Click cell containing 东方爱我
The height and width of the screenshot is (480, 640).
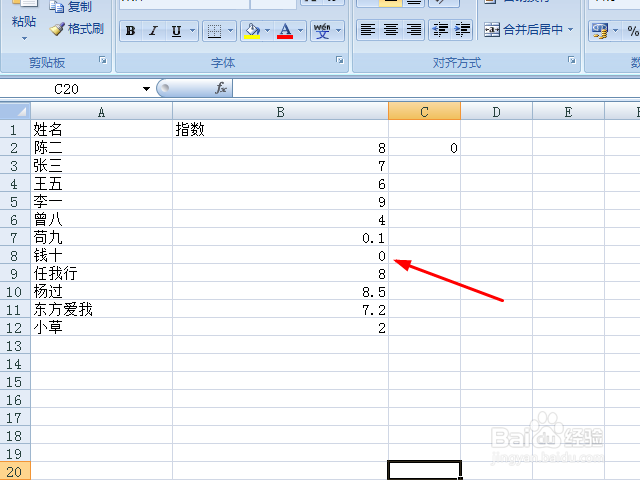(x=102, y=309)
